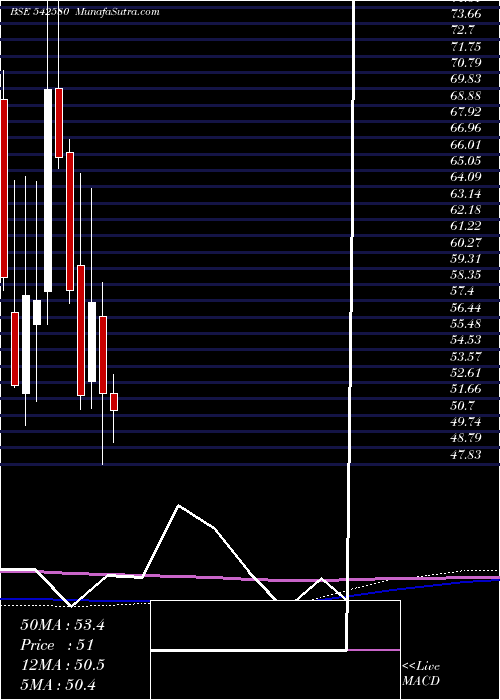Click the last small red candlestick

click(114, 402)
